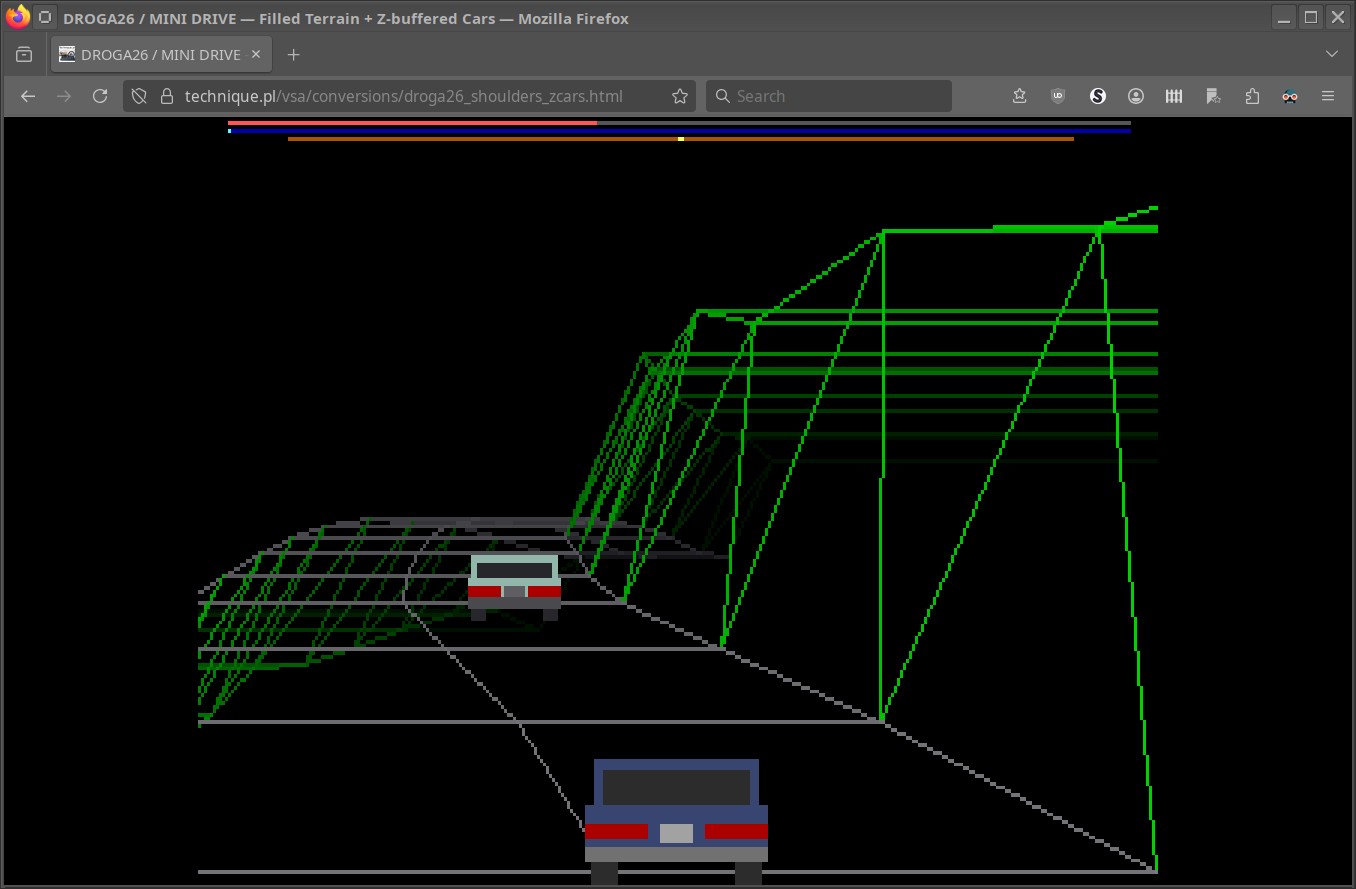Image resolution: width=1356 pixels, height=889 pixels.
Task: Close the Firefox window
Action: coord(1338,17)
